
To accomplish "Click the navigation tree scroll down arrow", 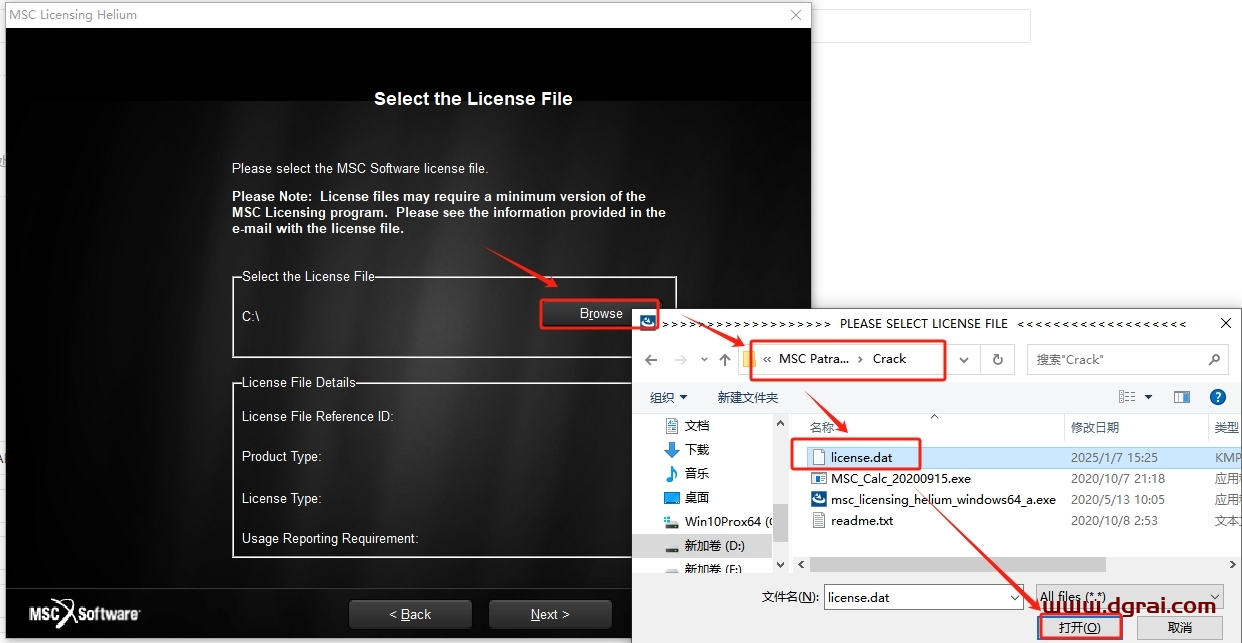I will 782,565.
